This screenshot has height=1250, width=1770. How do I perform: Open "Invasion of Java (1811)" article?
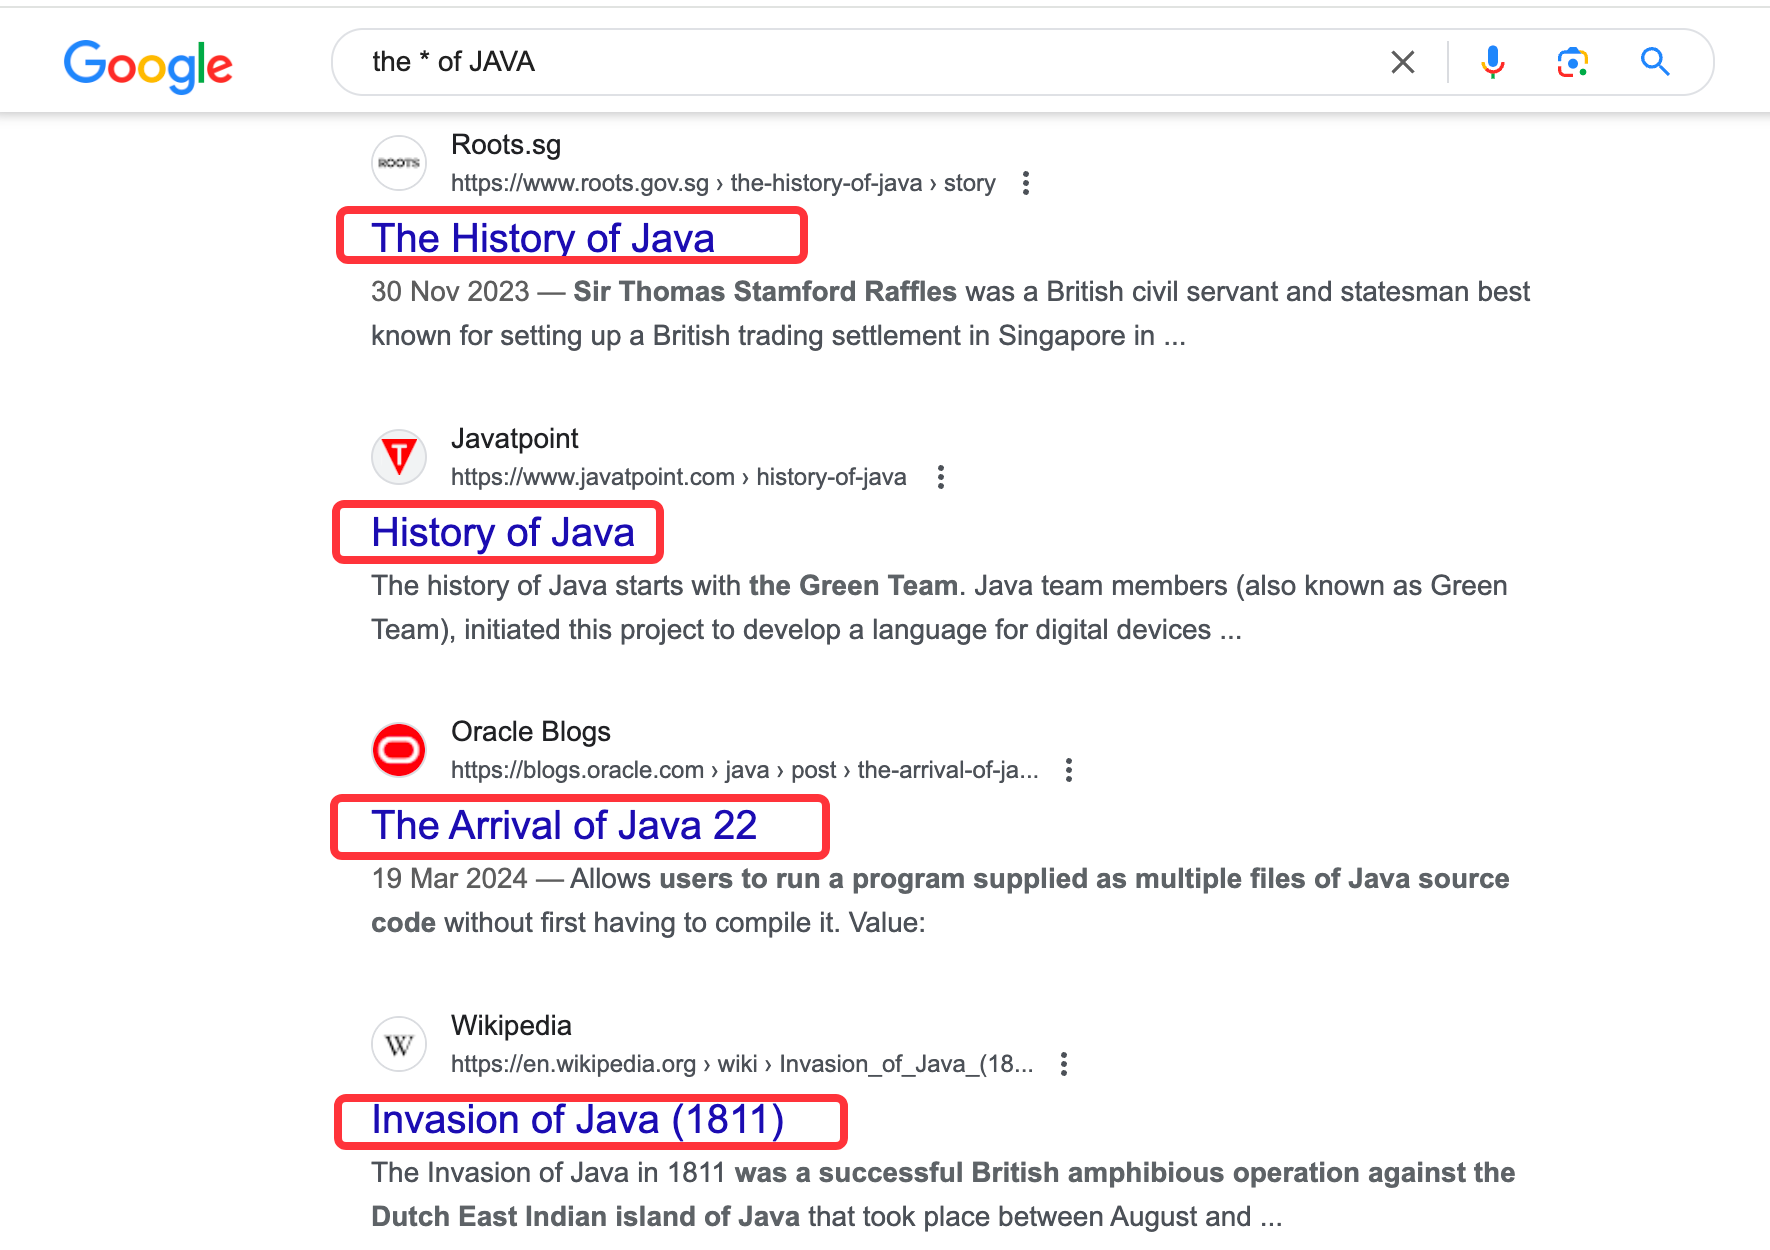click(578, 1120)
